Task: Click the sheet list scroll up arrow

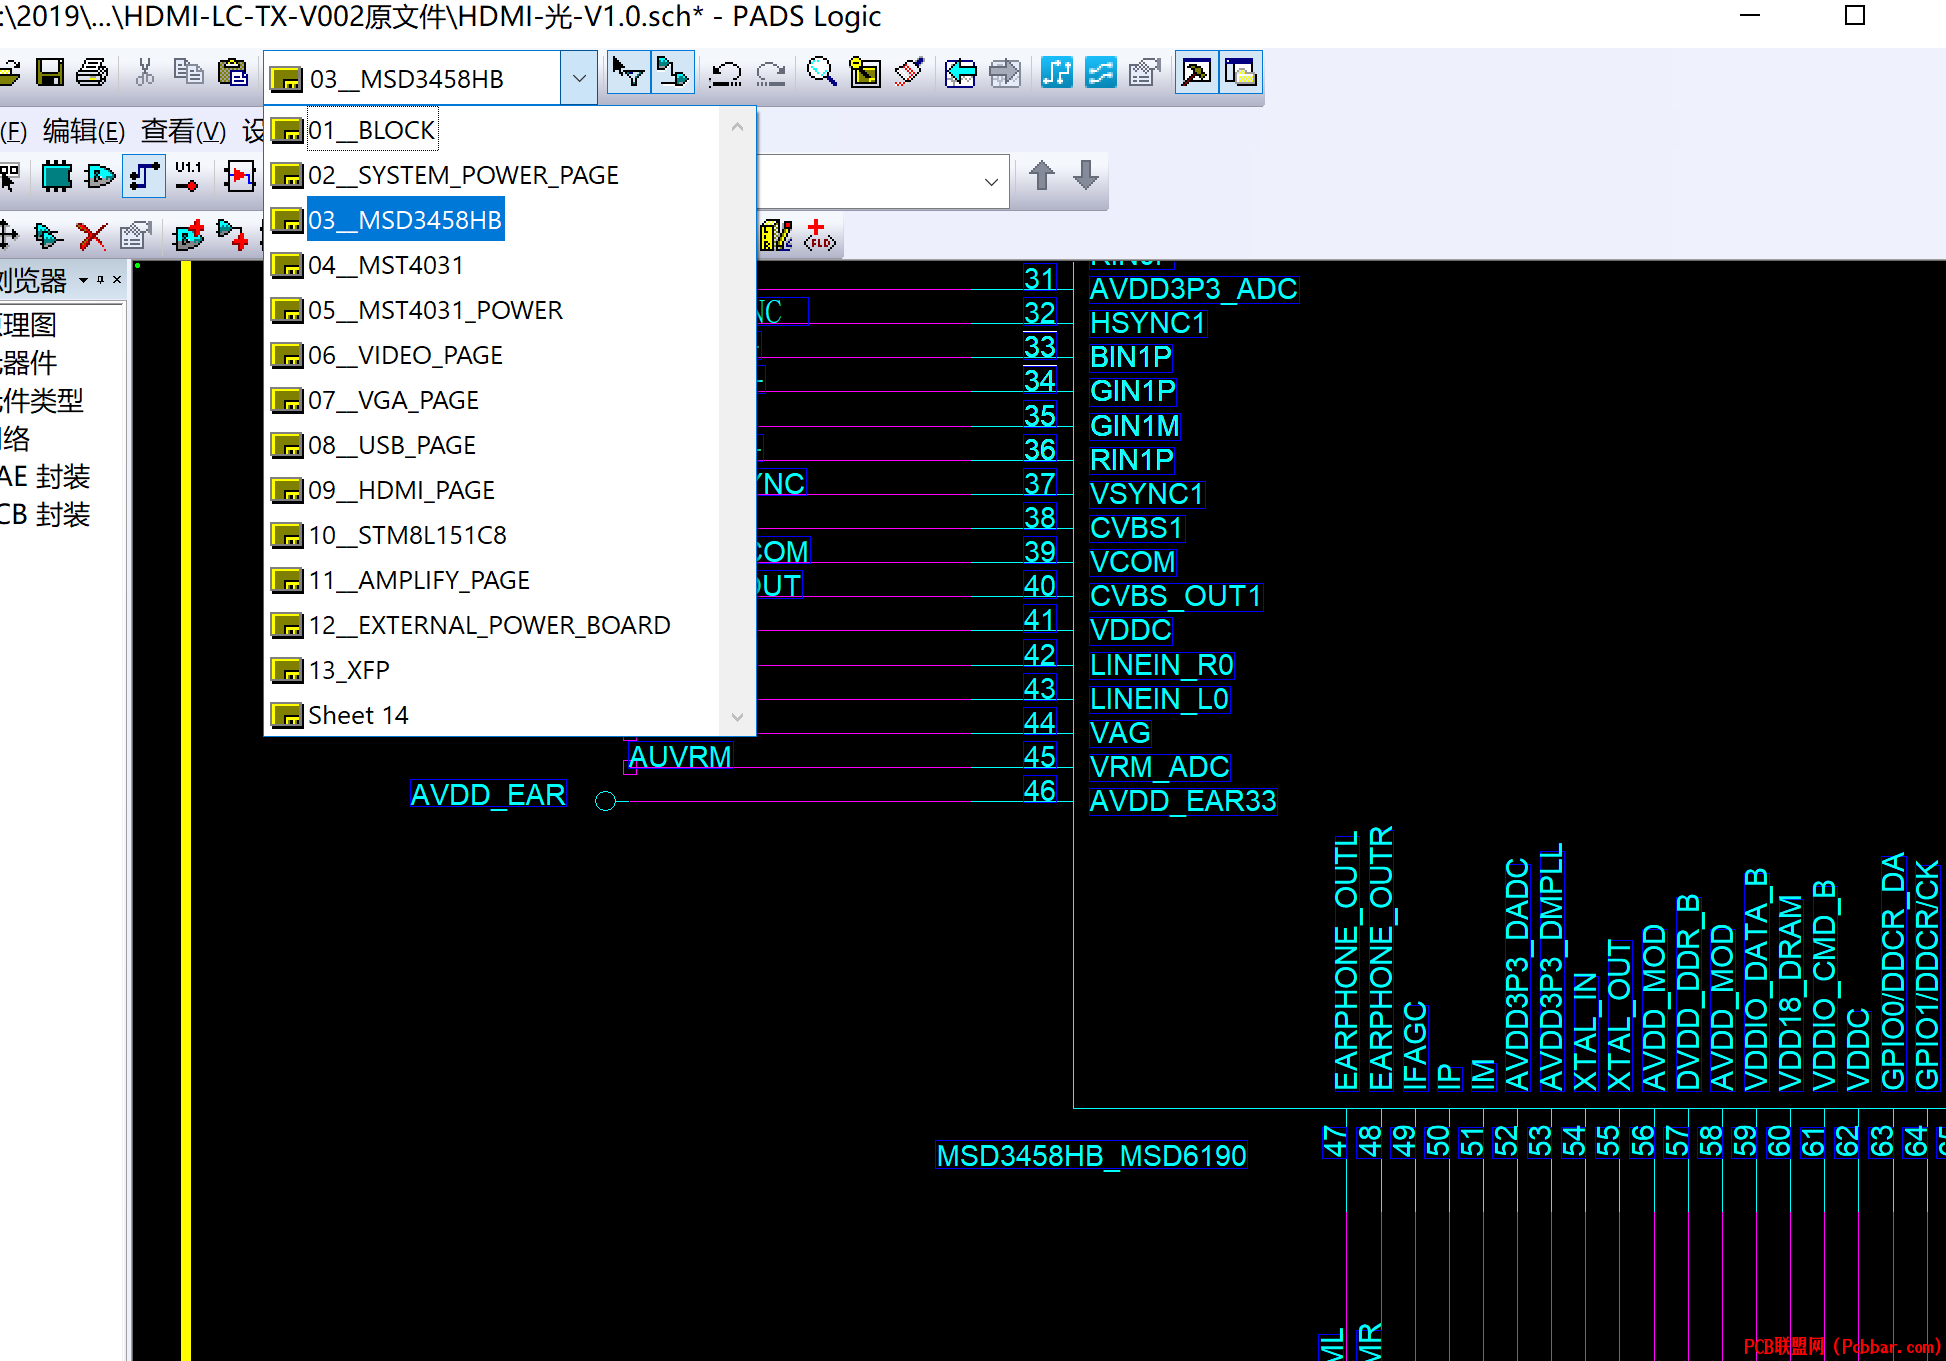Action: pos(737,127)
